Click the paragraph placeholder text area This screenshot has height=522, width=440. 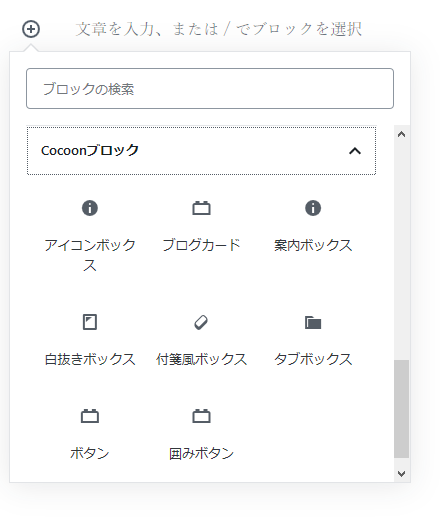pos(218,29)
